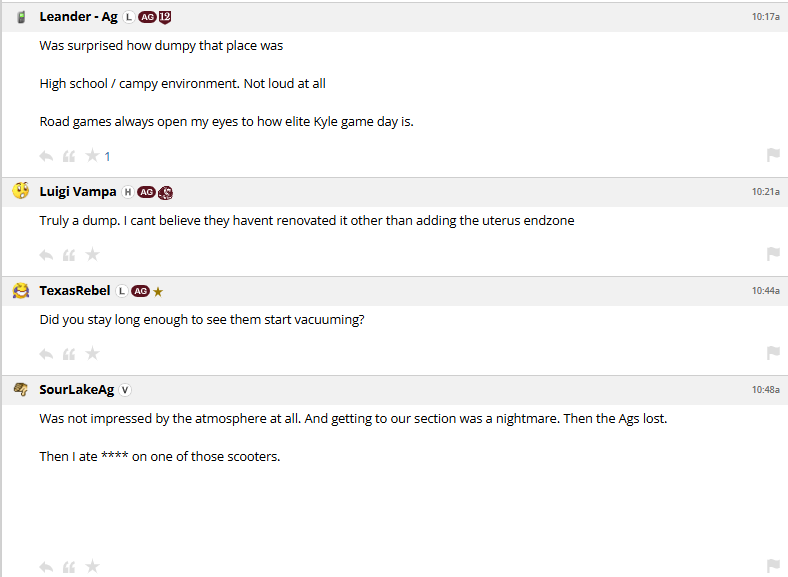Flag Luigi Vampa's post
Image resolution: width=788 pixels, height=577 pixels.
[x=773, y=254]
